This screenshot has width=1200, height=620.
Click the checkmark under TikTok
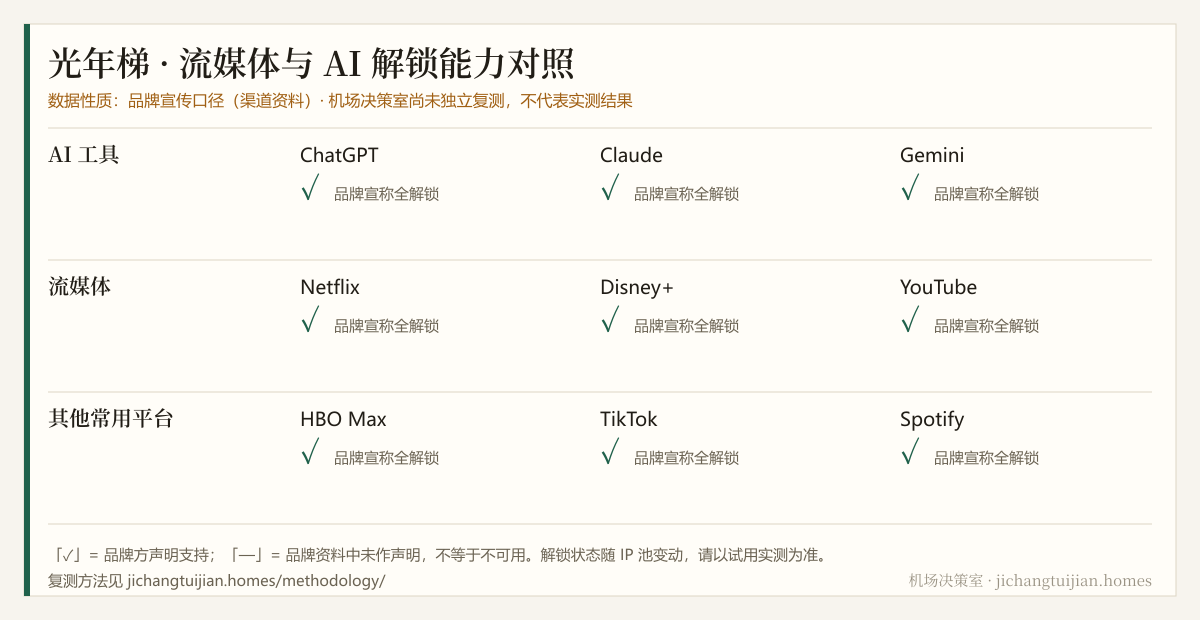[610, 452]
